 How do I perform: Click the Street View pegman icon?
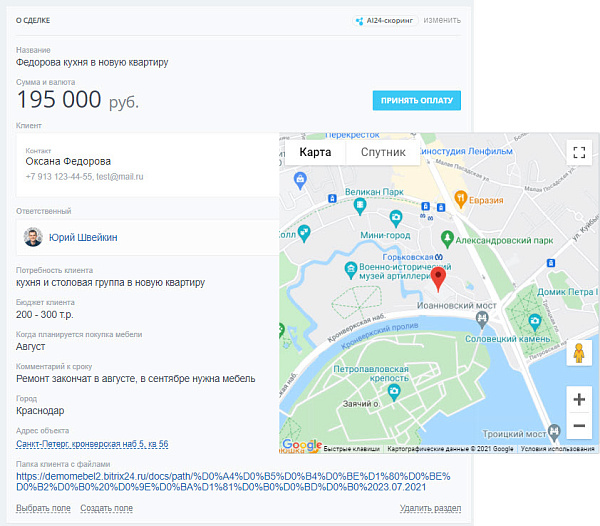coord(579,353)
